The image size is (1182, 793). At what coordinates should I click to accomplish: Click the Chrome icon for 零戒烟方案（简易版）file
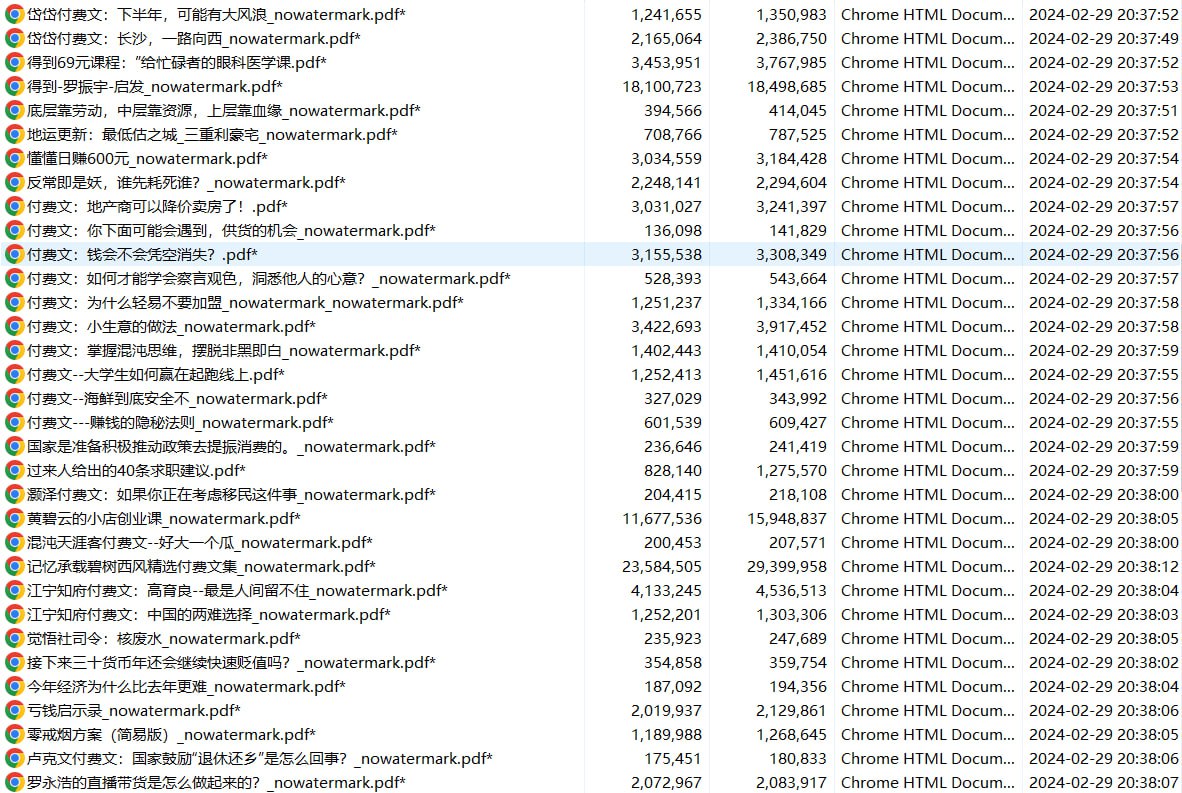(14, 735)
